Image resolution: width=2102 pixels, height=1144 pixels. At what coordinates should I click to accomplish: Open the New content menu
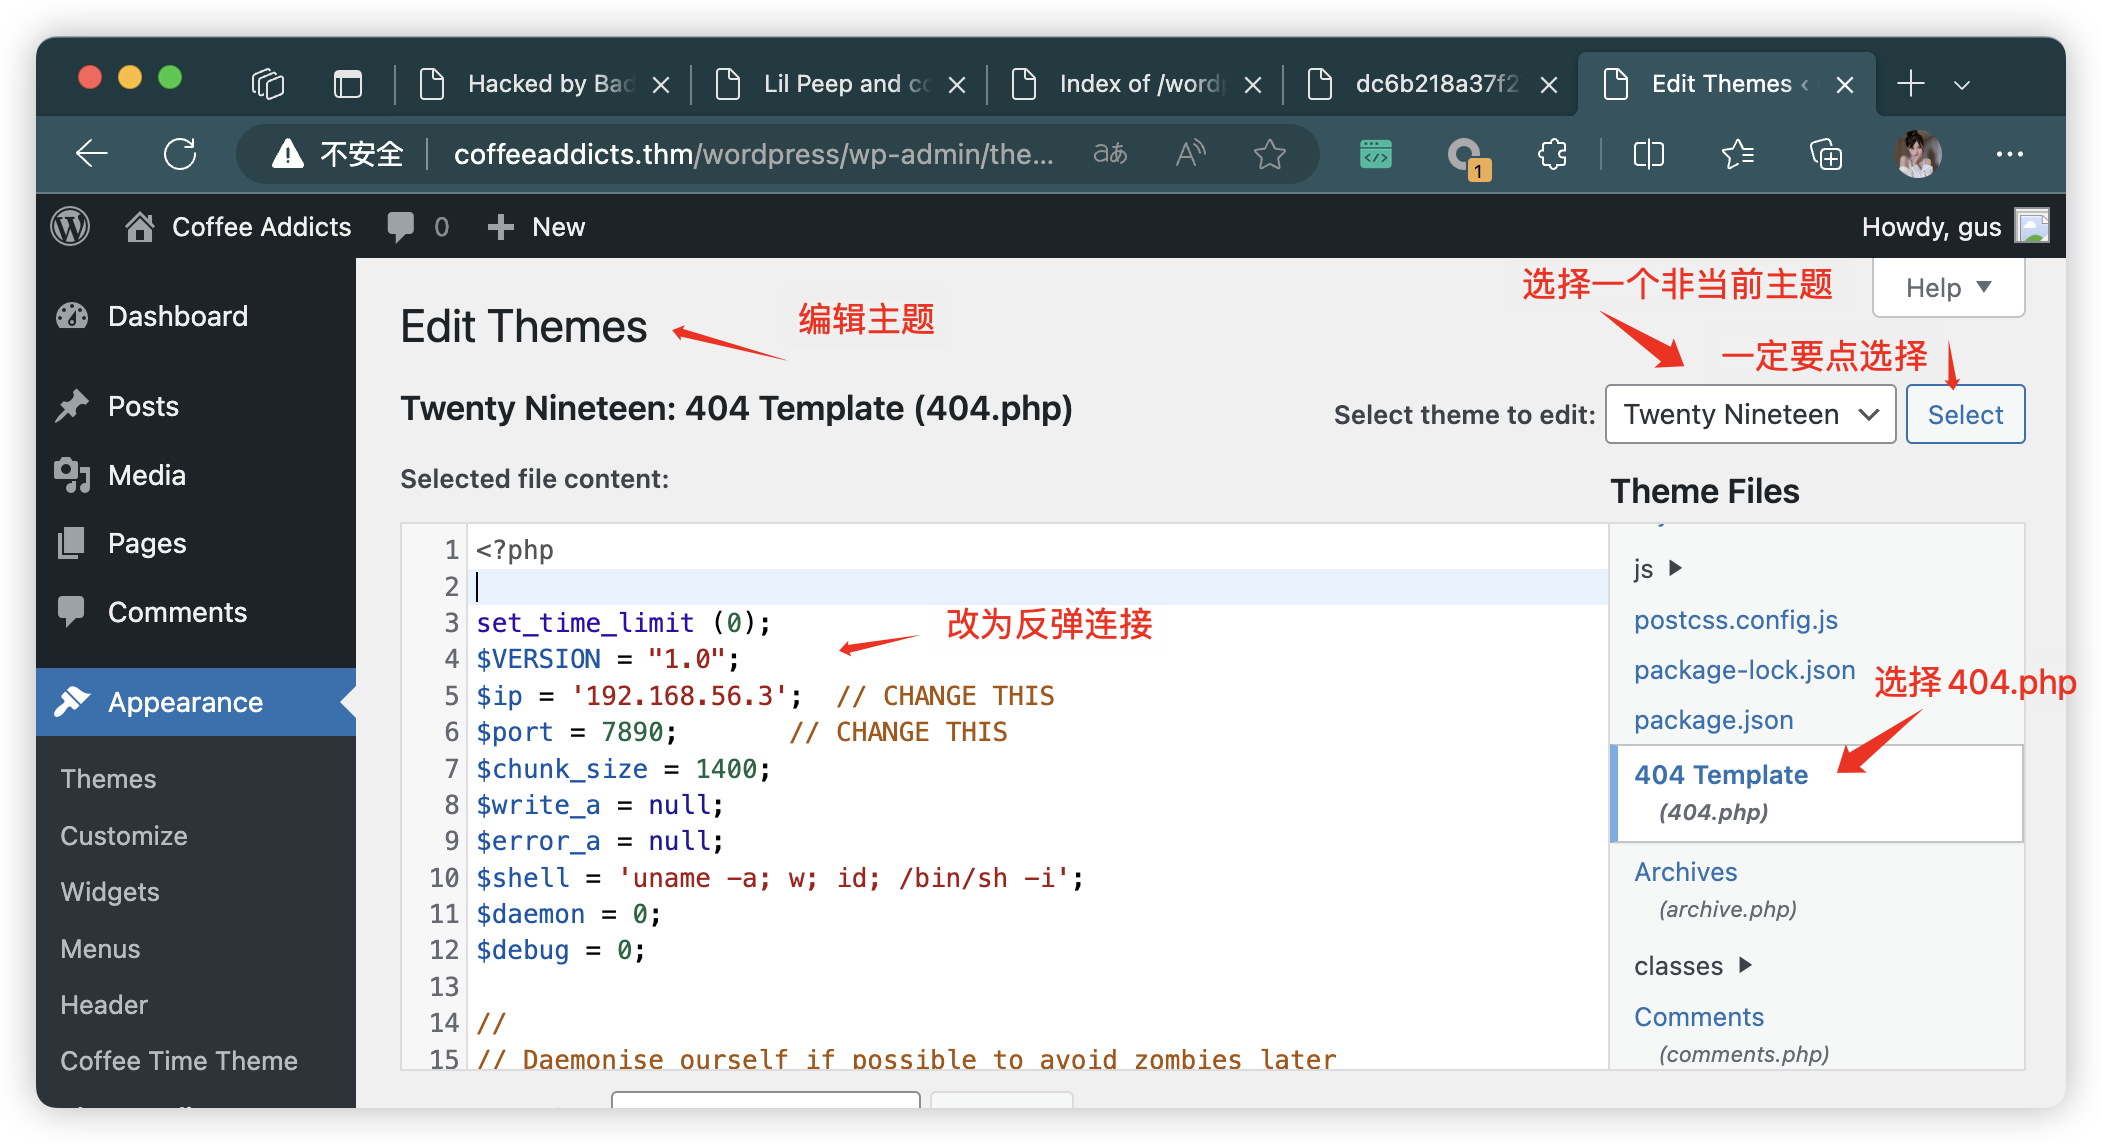[536, 227]
